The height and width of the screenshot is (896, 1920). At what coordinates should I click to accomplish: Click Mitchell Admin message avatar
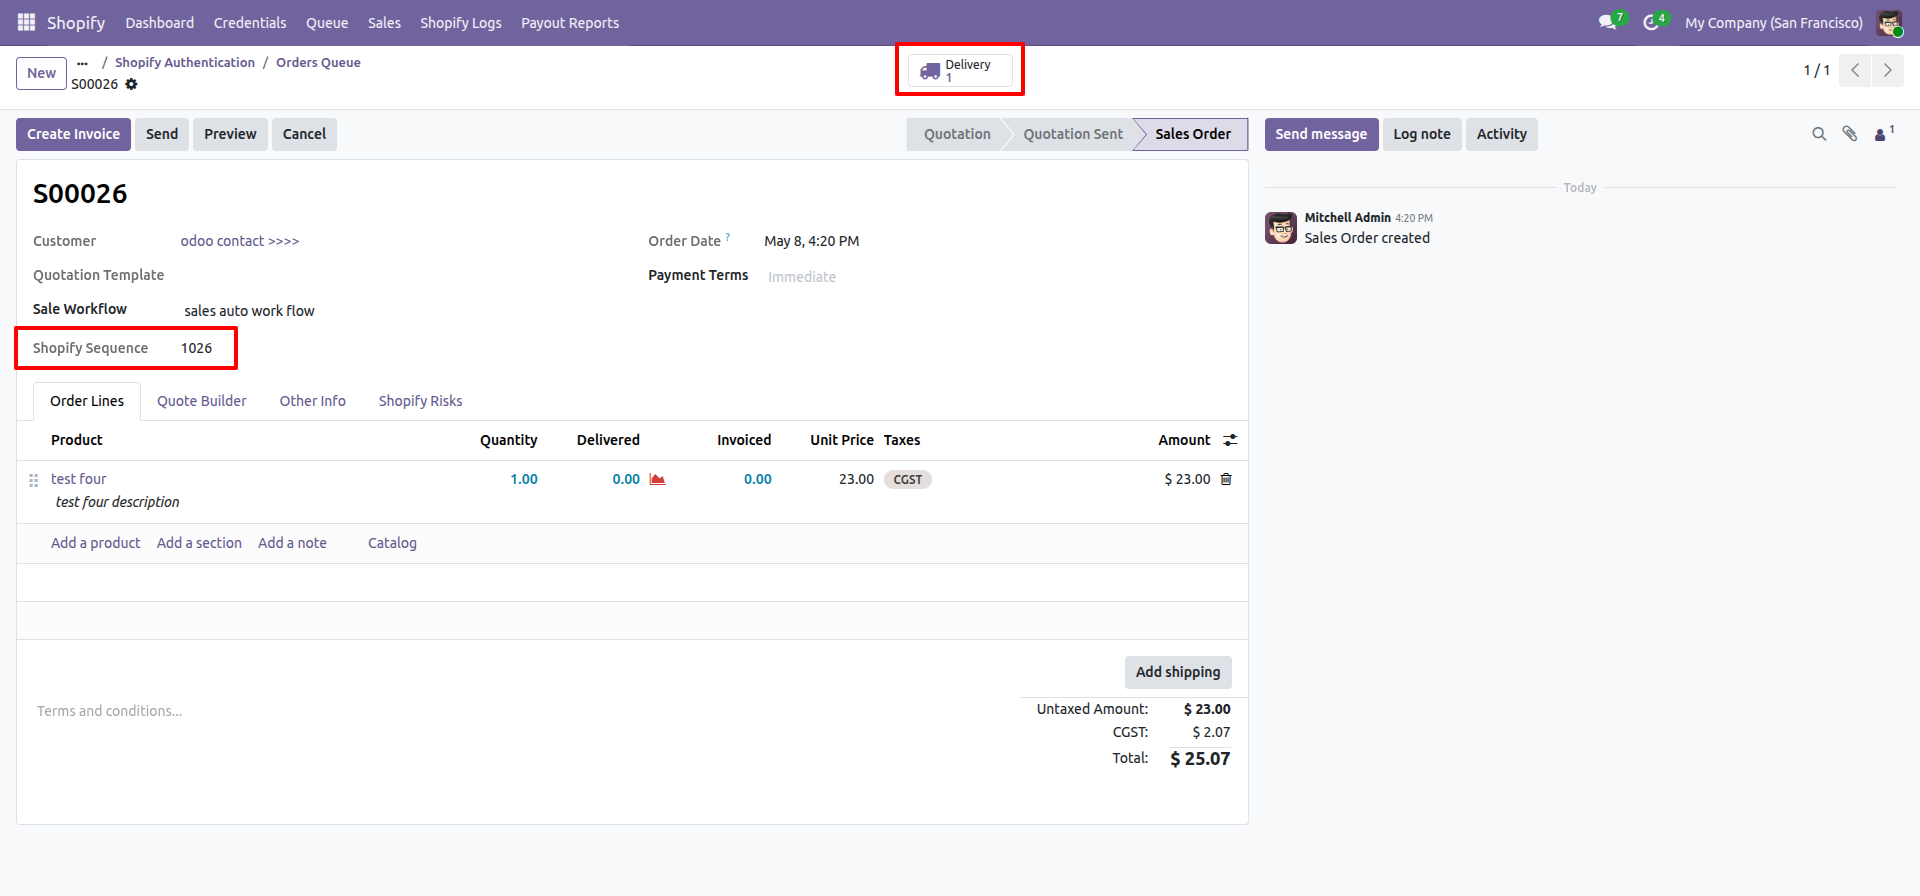(1280, 228)
